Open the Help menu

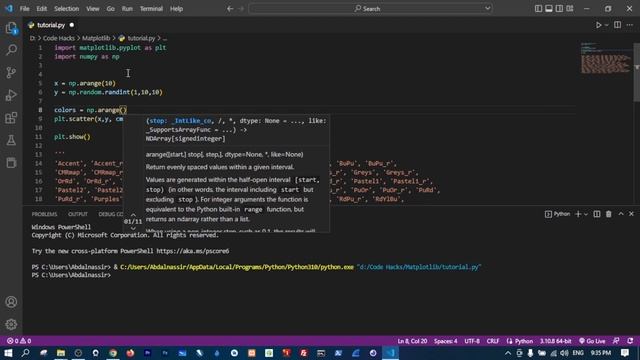click(176, 9)
